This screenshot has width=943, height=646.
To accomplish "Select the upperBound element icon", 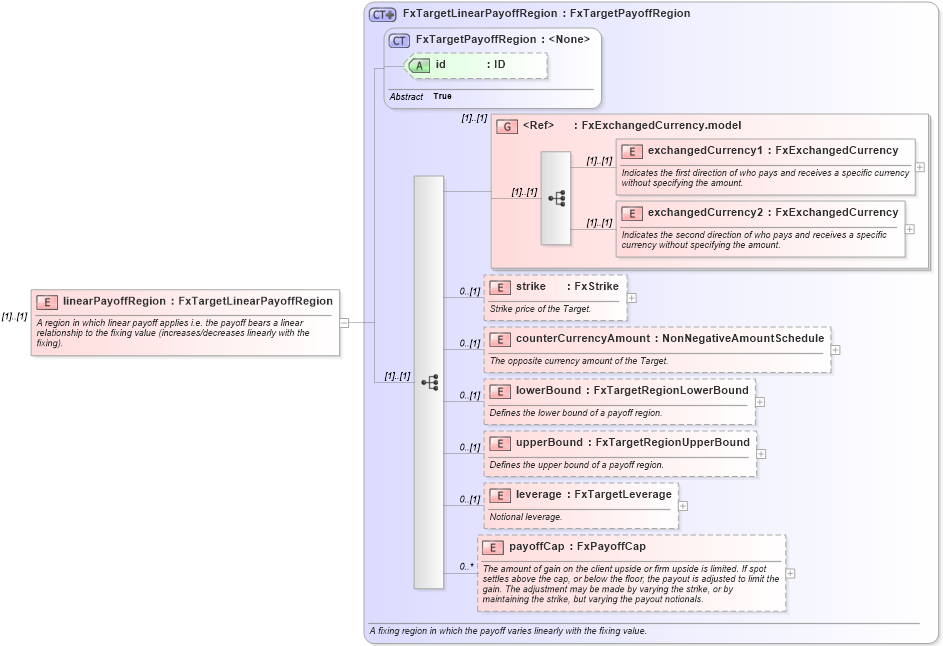I will 500,442.
